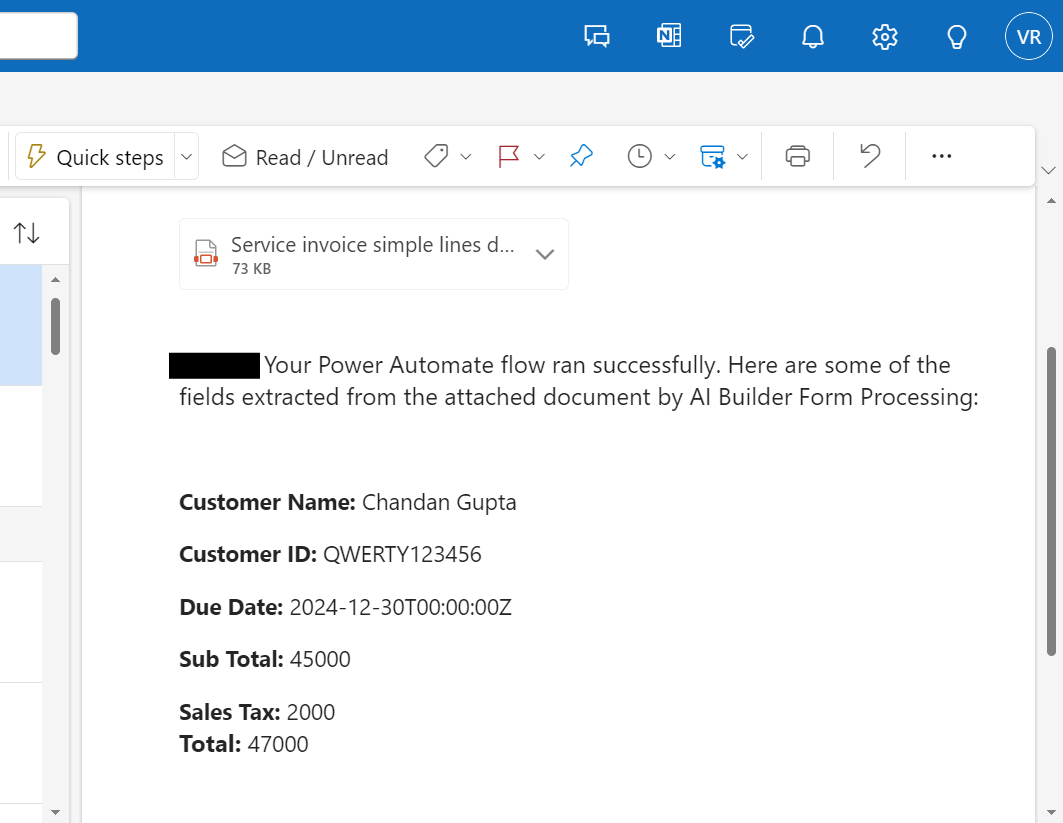Open attachment options chevron for Service invoice
This screenshot has height=823, width=1063.
tap(545, 254)
